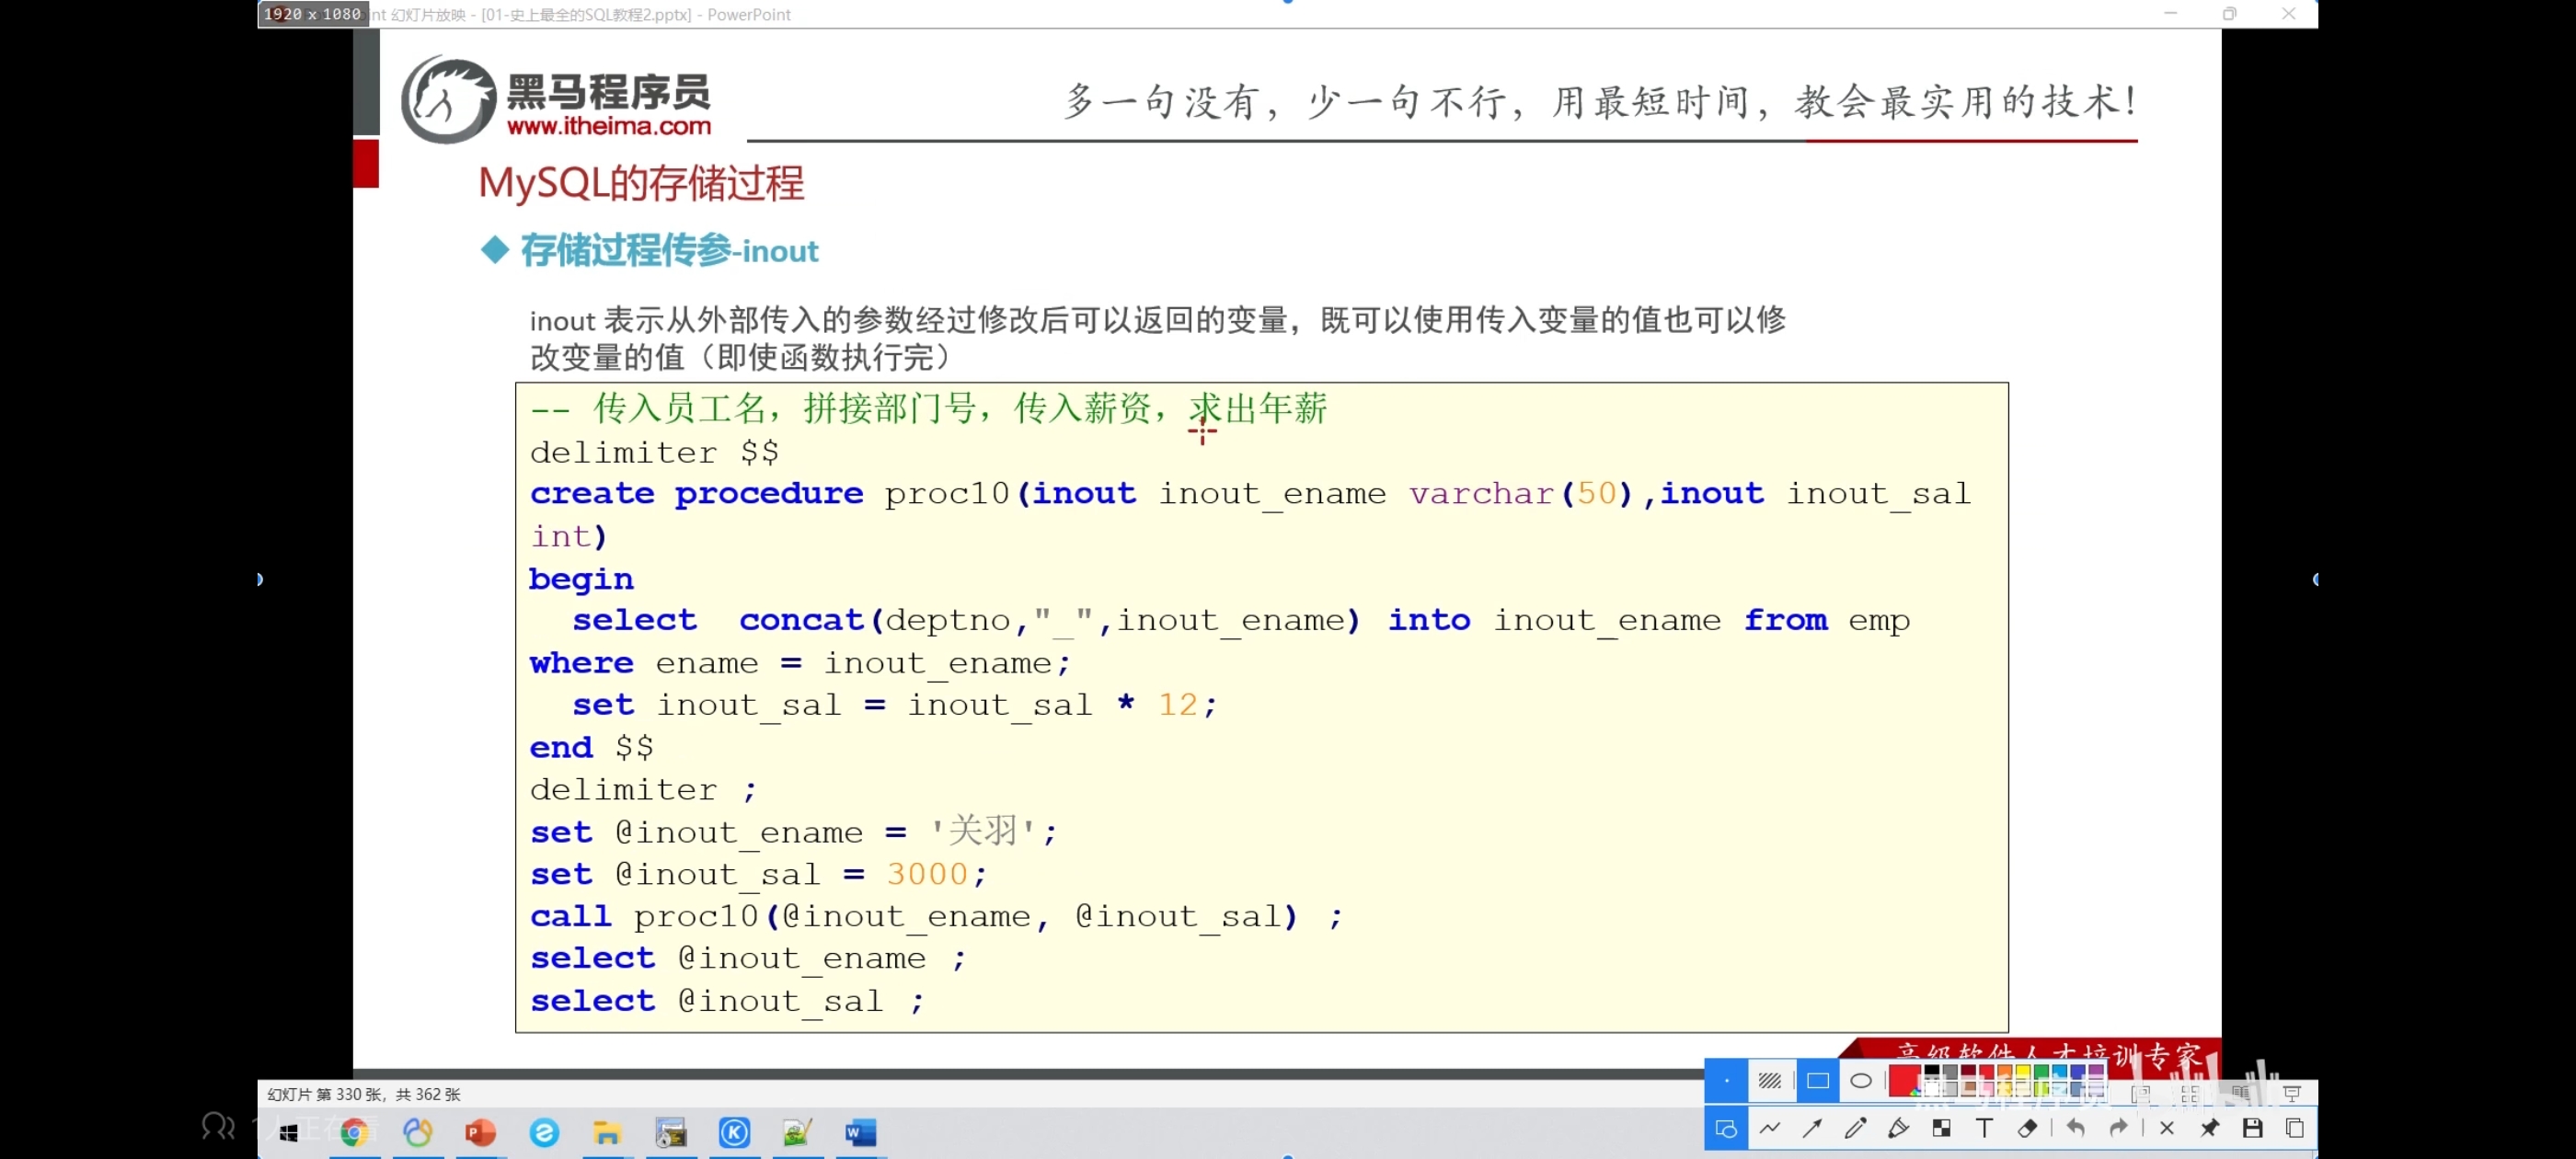
Task: Select the pencil freehand tool
Action: pyautogui.click(x=1855, y=1129)
